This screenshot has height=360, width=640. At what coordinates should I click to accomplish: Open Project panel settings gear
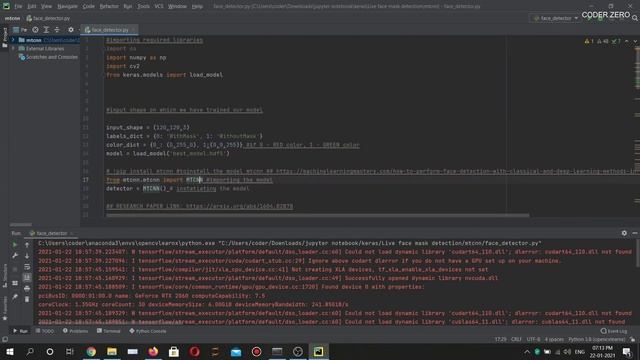pos(71,30)
